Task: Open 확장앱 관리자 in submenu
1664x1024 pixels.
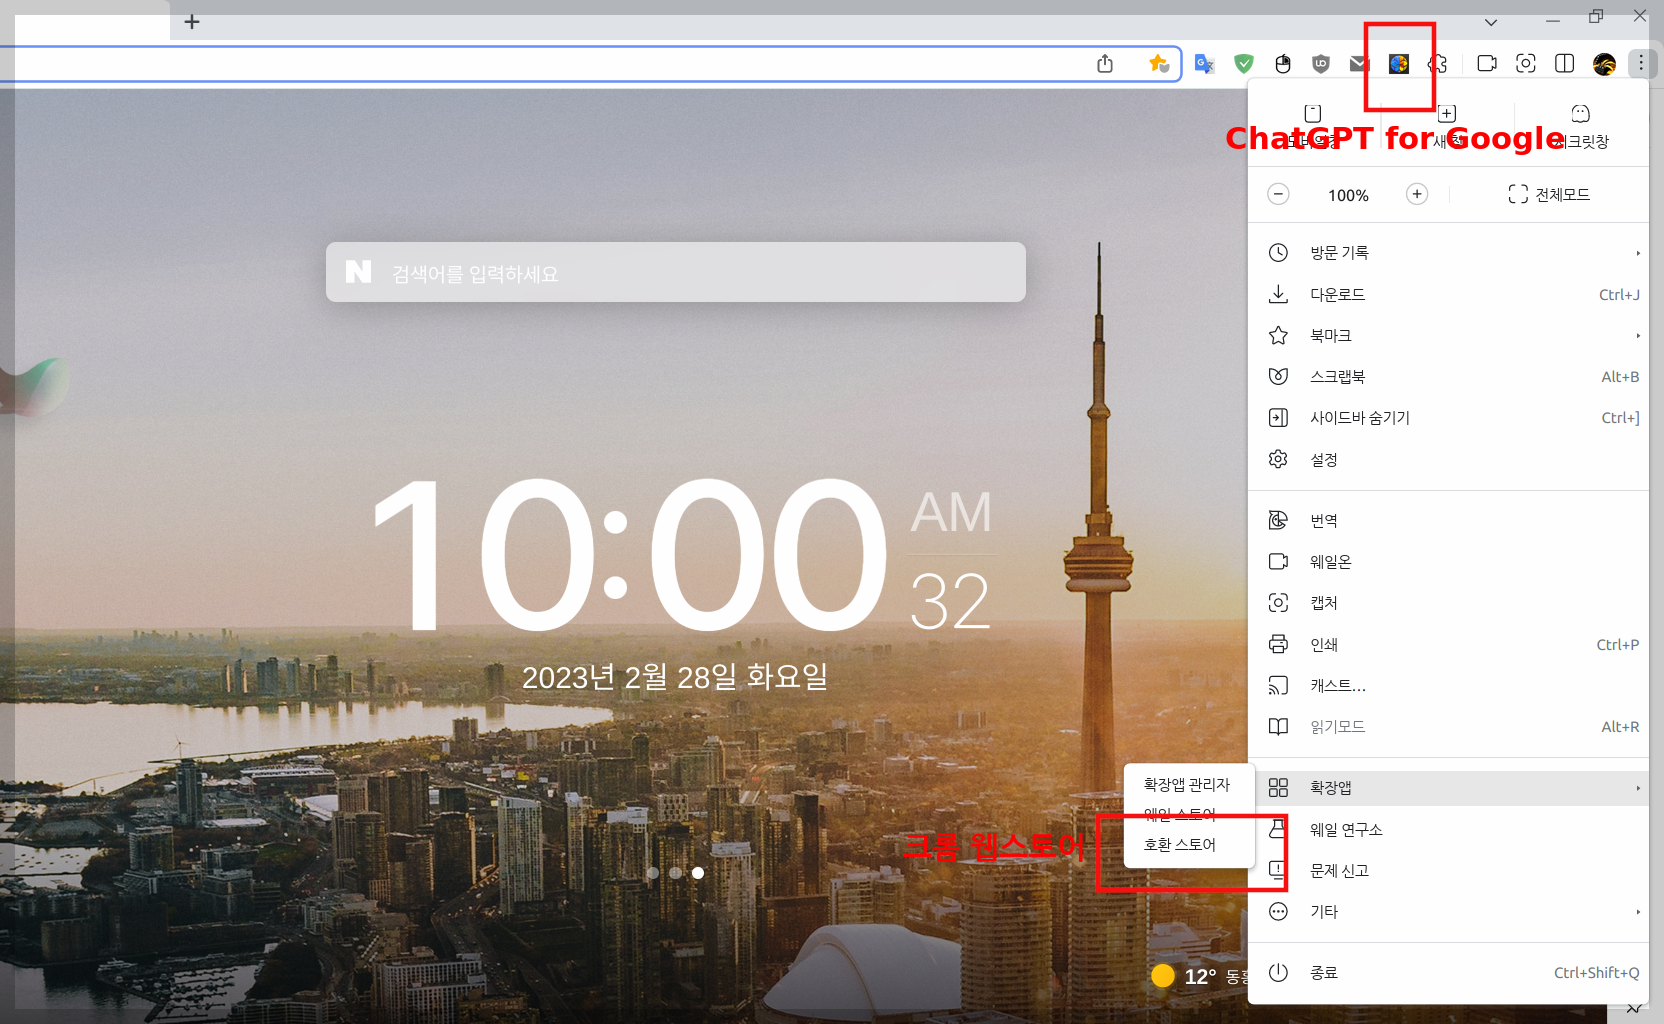Action: (1188, 784)
